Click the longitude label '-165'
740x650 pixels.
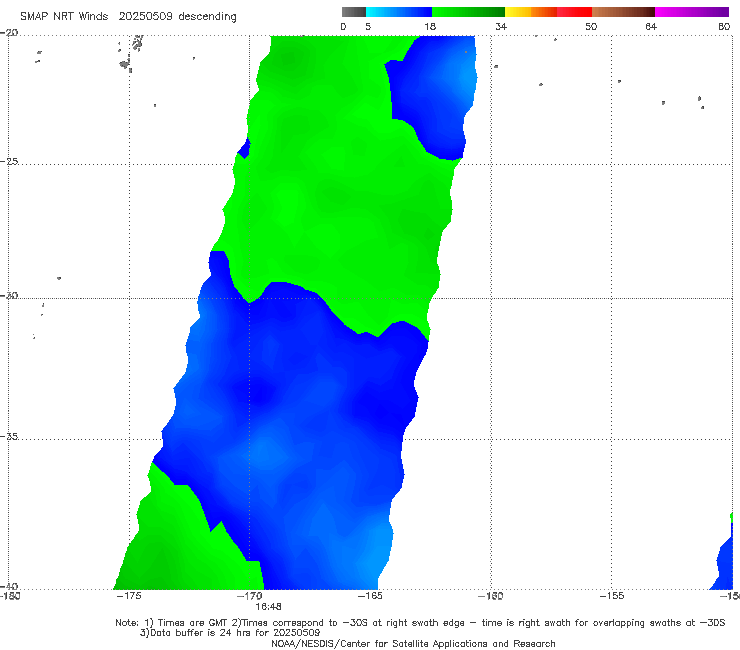370,596
